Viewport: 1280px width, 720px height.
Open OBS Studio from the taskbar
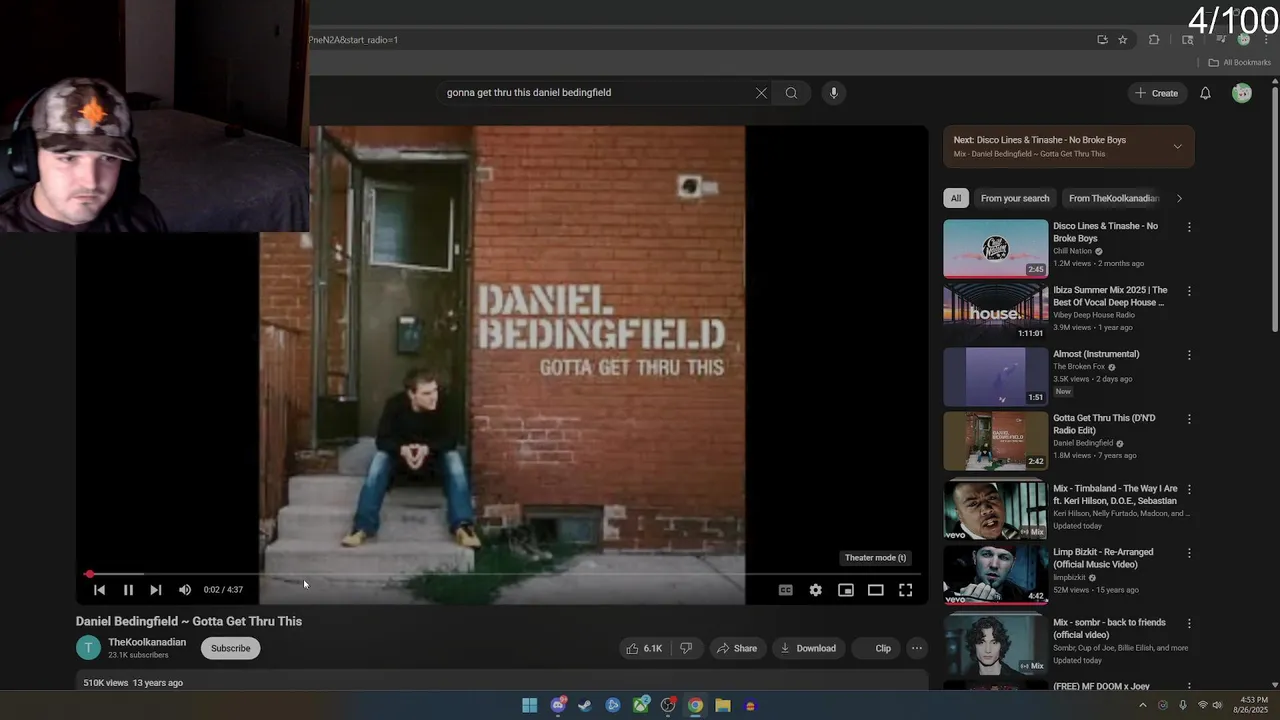point(668,705)
